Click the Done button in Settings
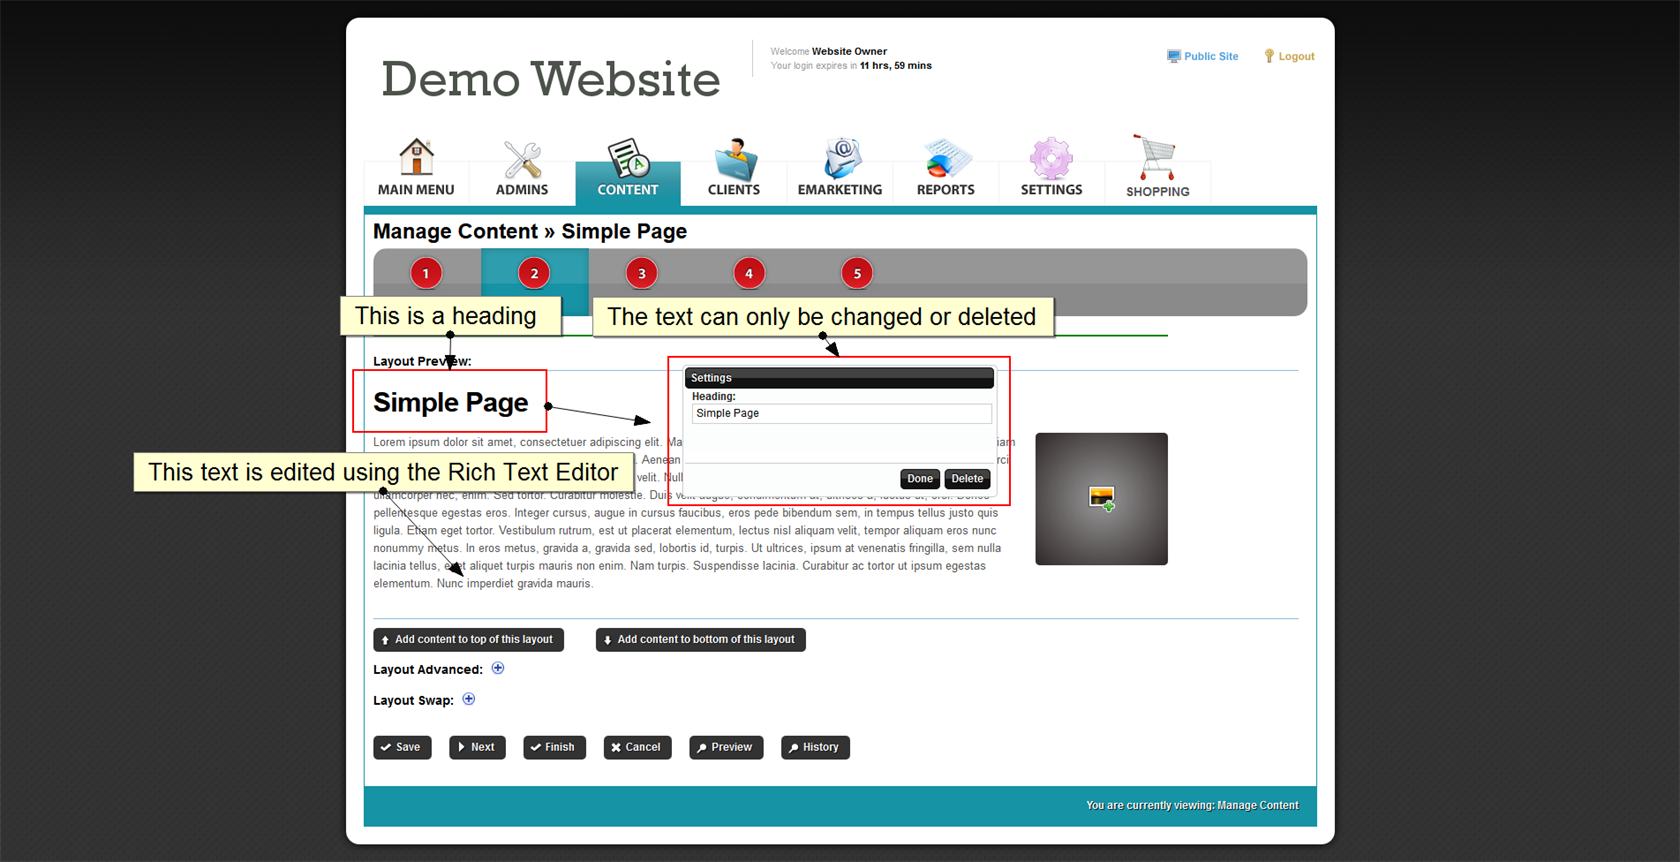 tap(919, 479)
